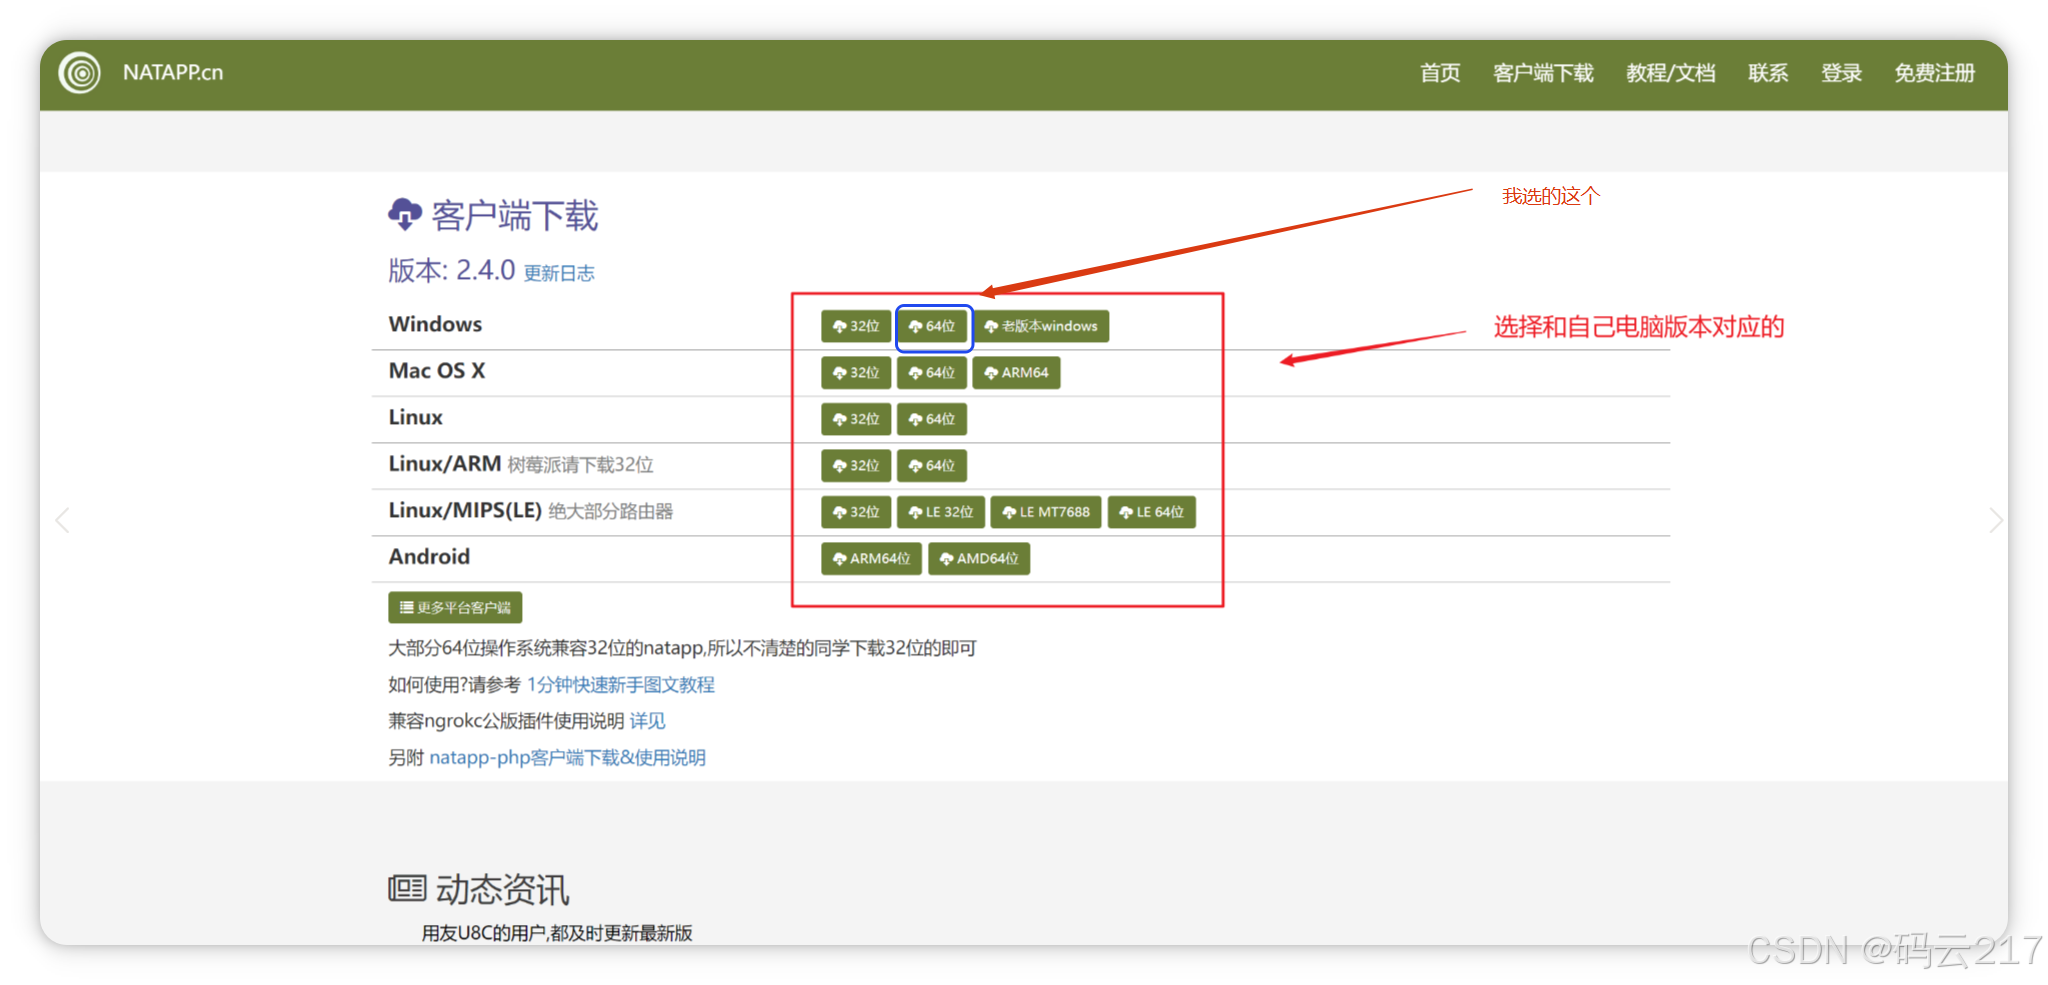Download Linux 32位 client
Image resolution: width=2048 pixels, height=985 pixels.
point(856,419)
